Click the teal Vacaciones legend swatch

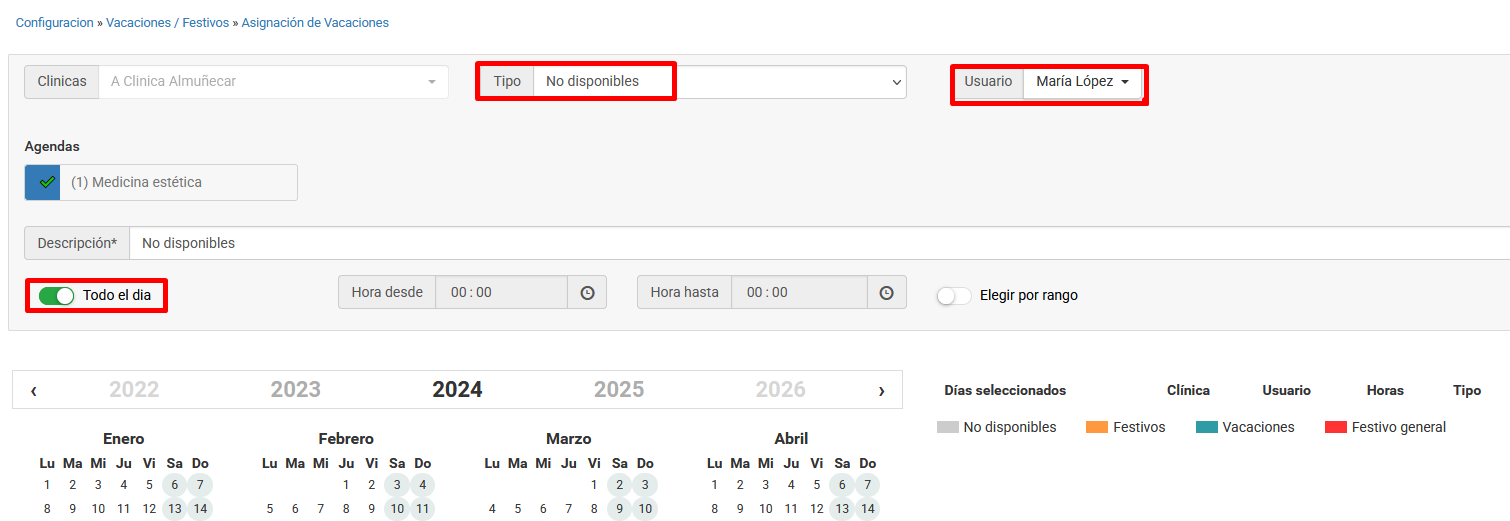pos(1206,427)
